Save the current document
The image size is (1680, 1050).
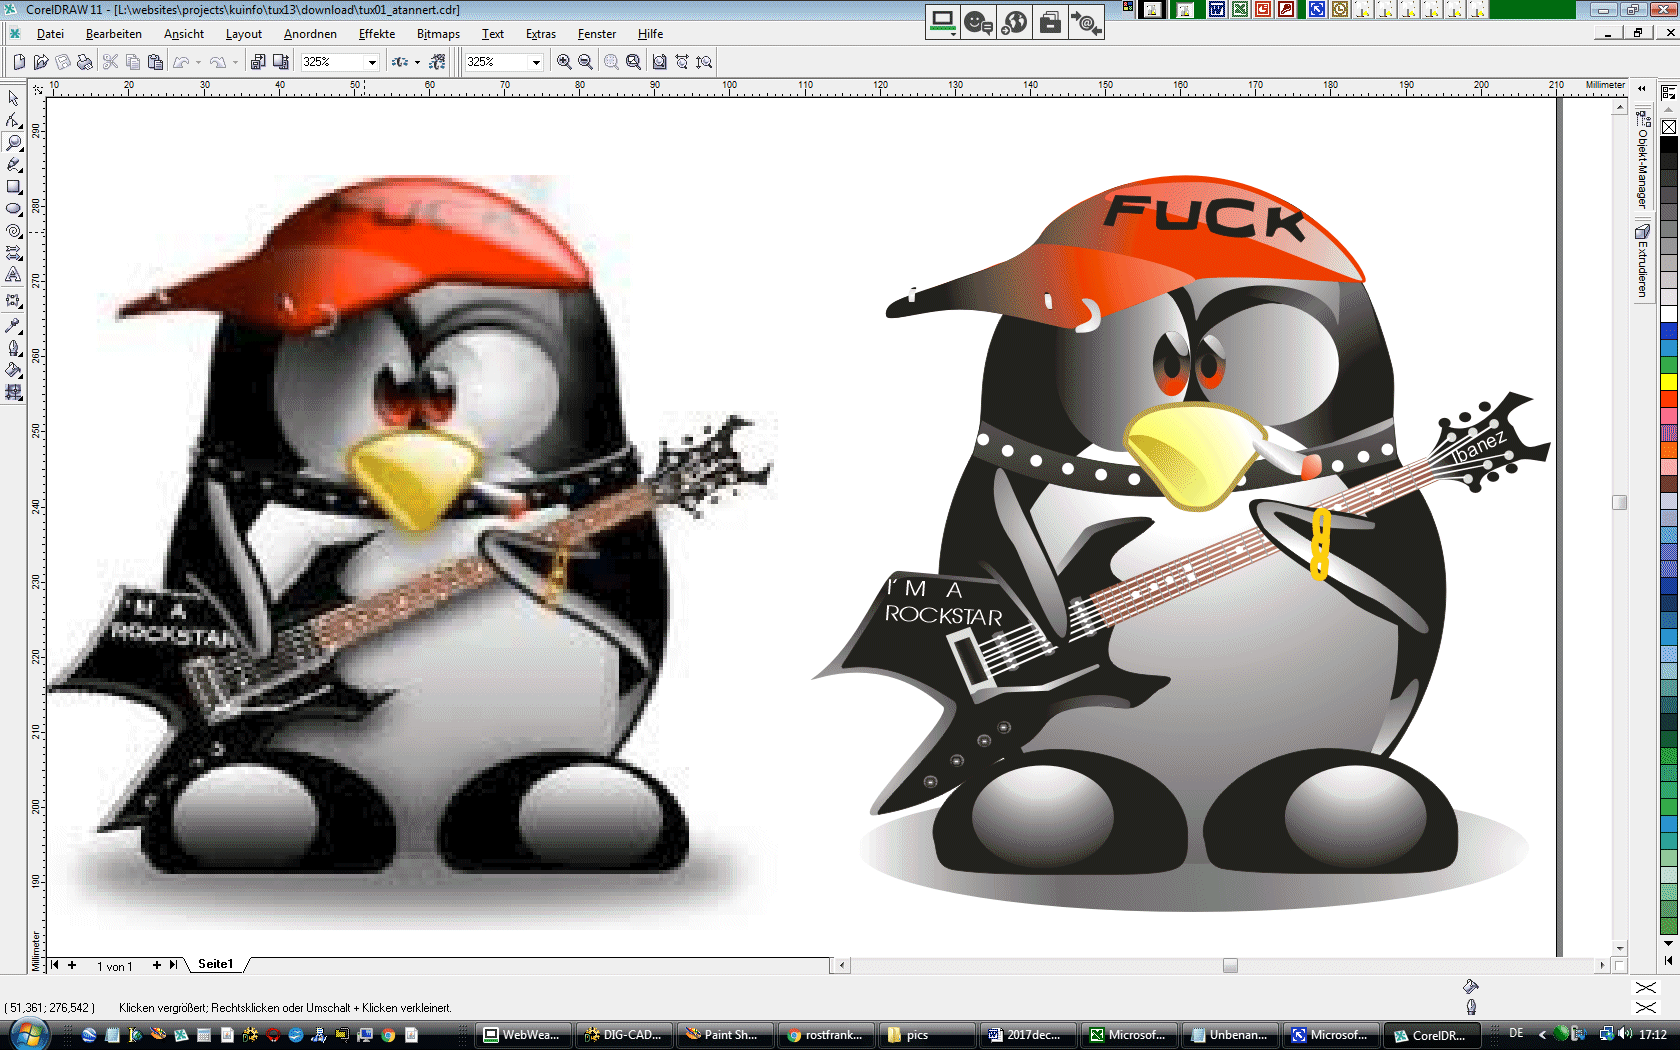(x=63, y=62)
